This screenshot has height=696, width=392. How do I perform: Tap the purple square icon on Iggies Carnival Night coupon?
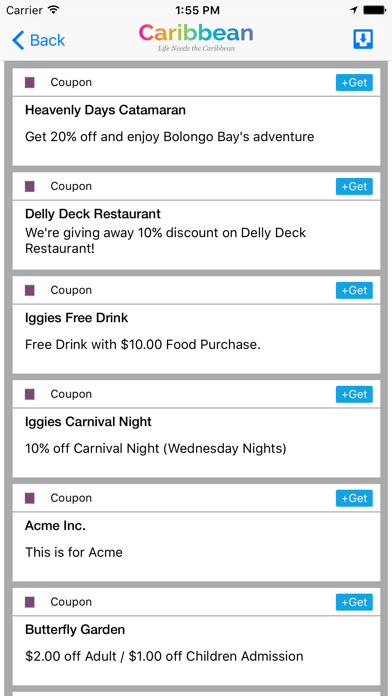(x=30, y=394)
